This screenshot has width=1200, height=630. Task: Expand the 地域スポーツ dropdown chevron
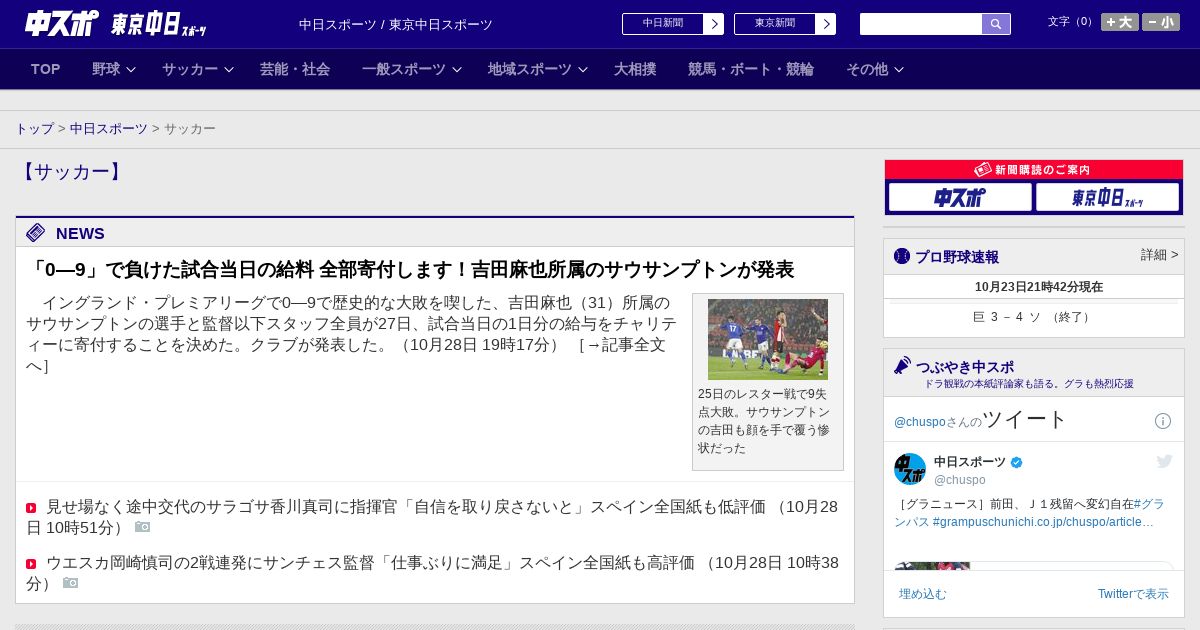[583, 70]
